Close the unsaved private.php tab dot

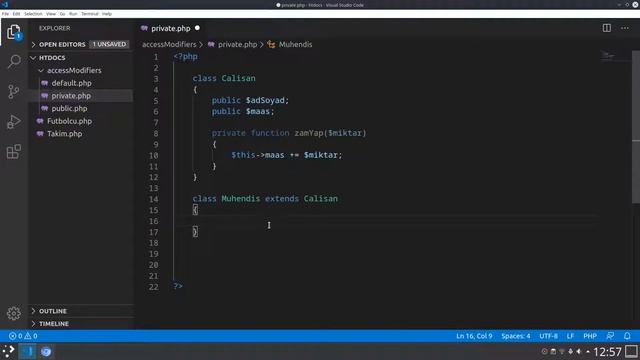click(x=198, y=28)
